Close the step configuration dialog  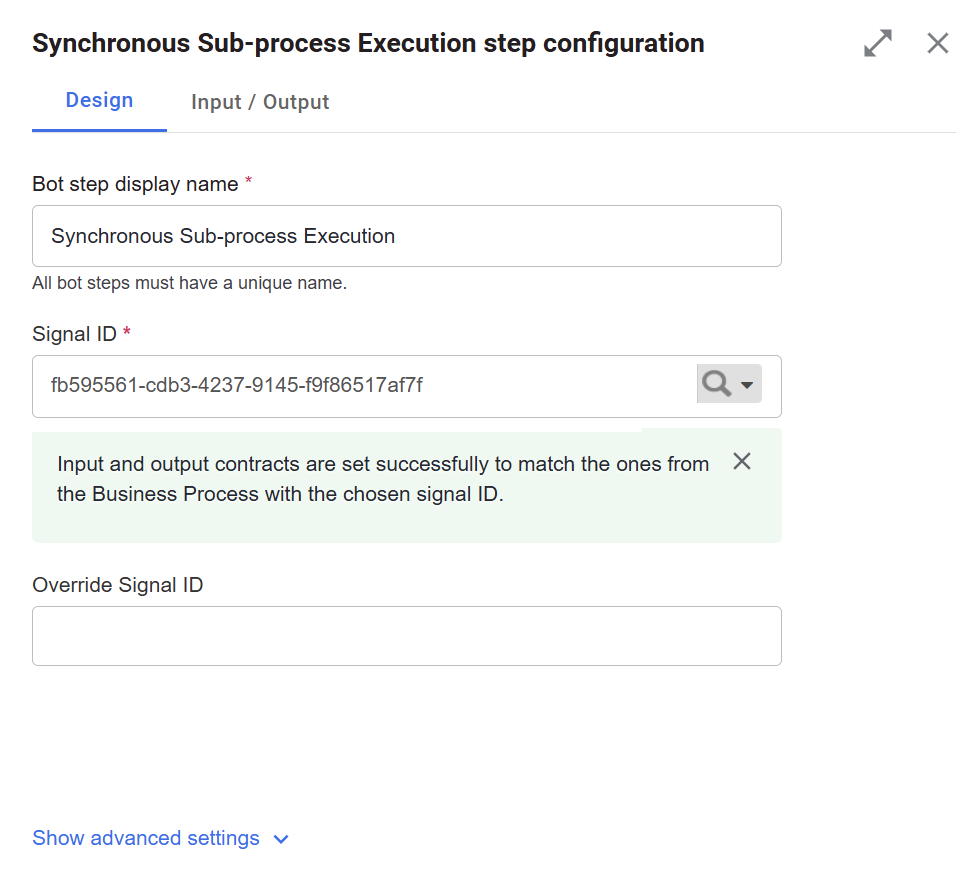[938, 43]
